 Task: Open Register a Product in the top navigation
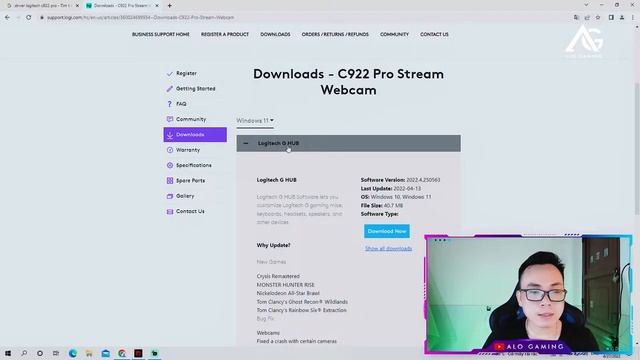(x=224, y=34)
